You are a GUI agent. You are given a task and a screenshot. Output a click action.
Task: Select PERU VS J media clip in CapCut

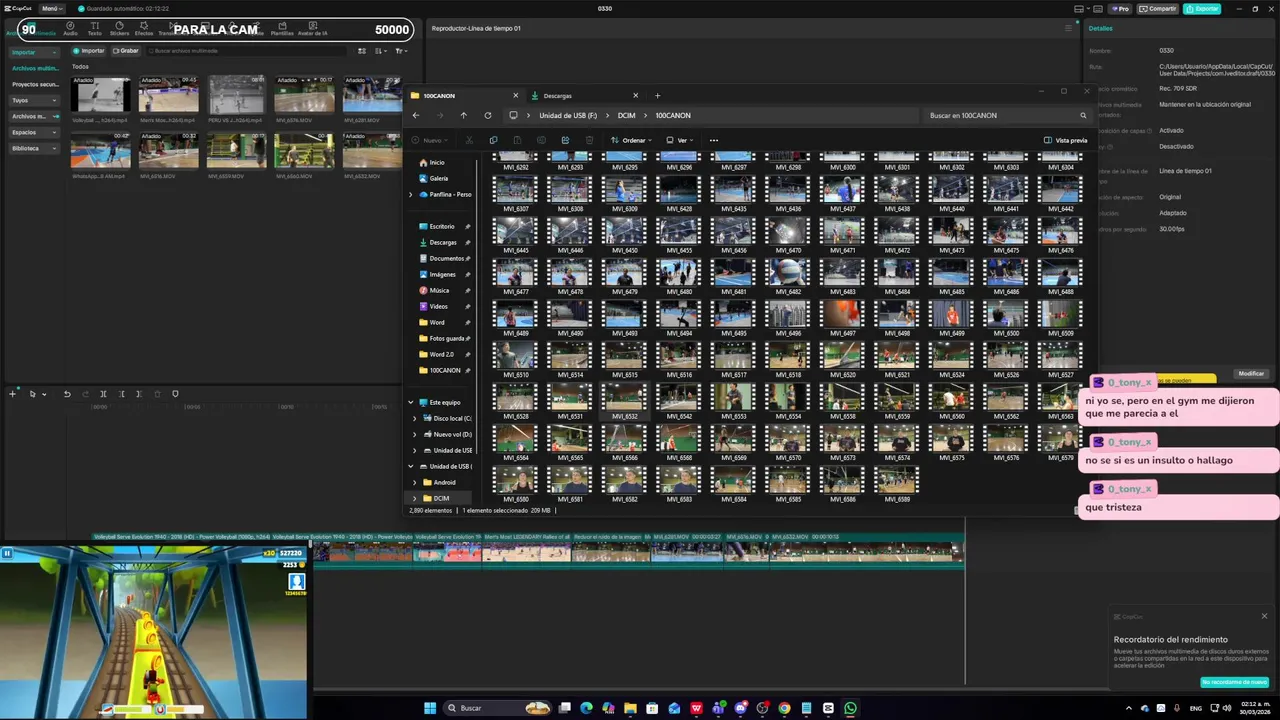[x=236, y=100]
